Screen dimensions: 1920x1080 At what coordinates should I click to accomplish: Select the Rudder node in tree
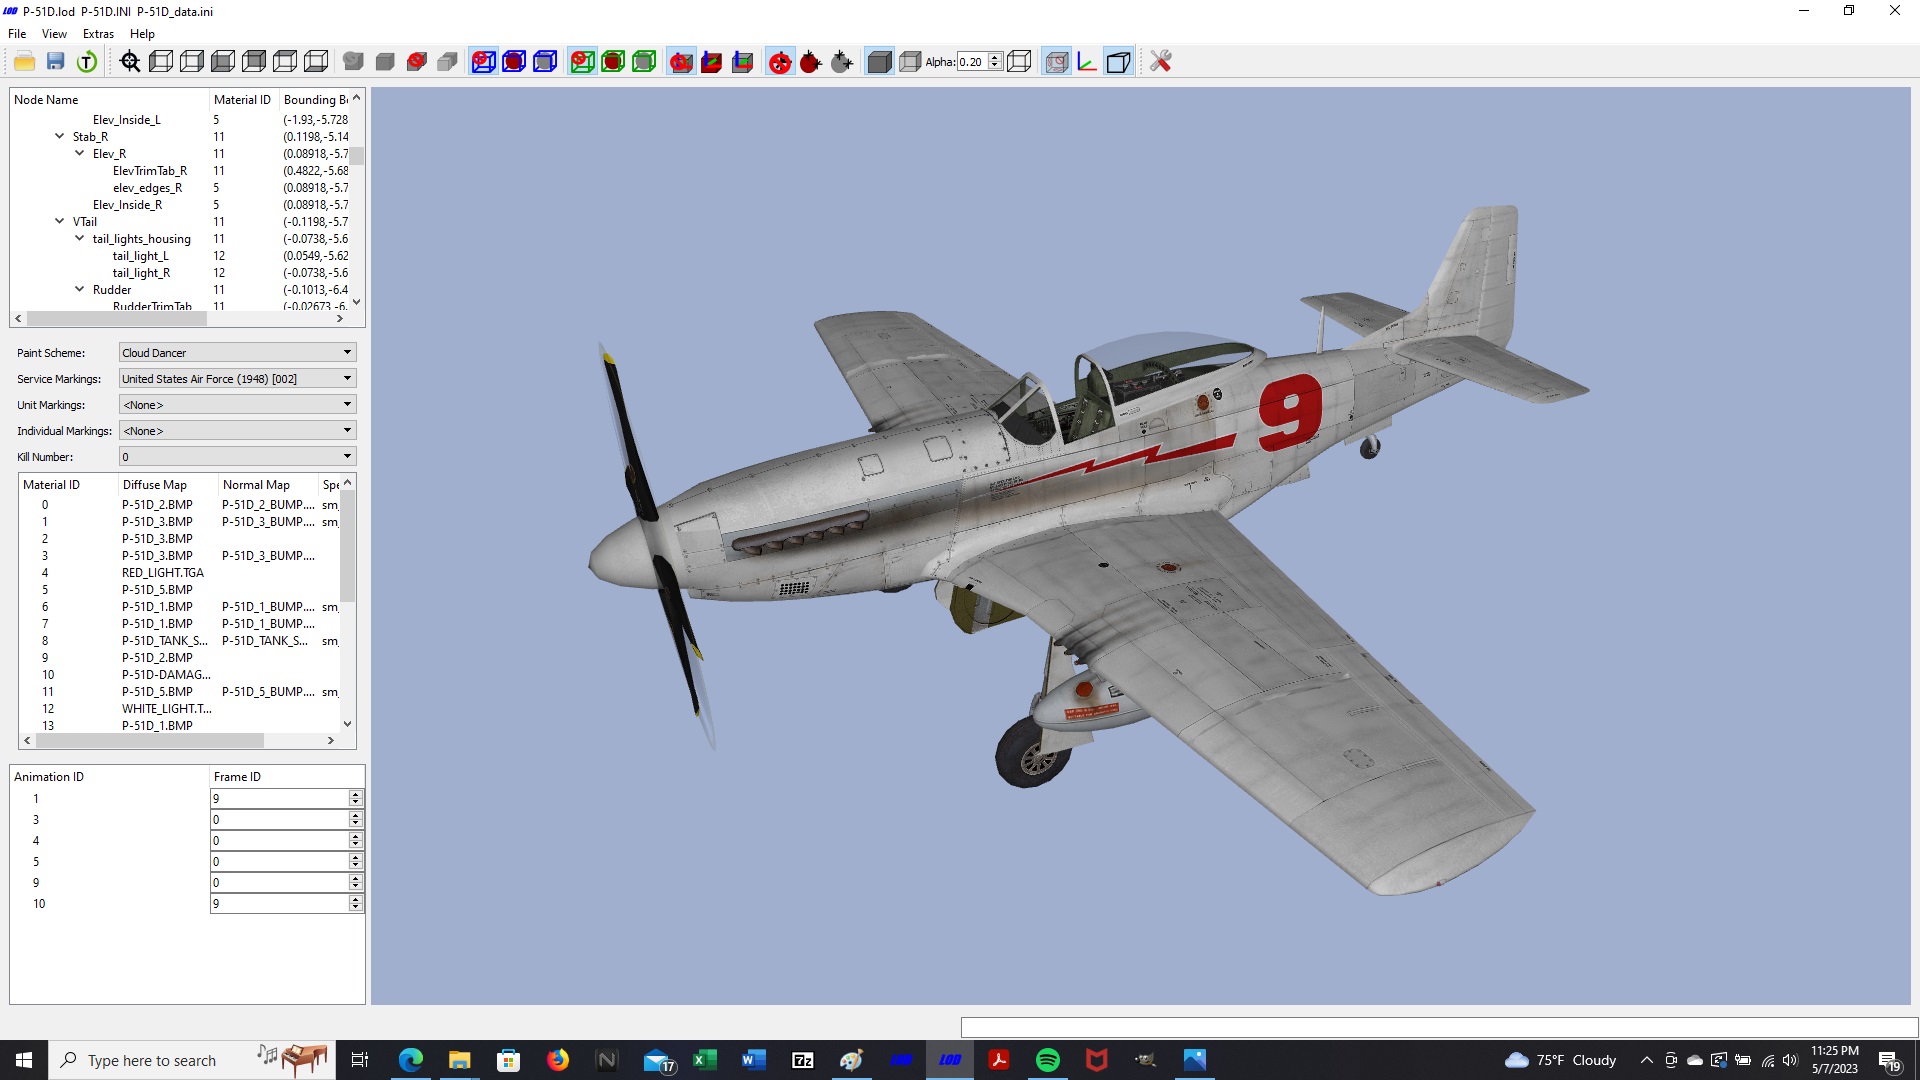pyautogui.click(x=112, y=290)
